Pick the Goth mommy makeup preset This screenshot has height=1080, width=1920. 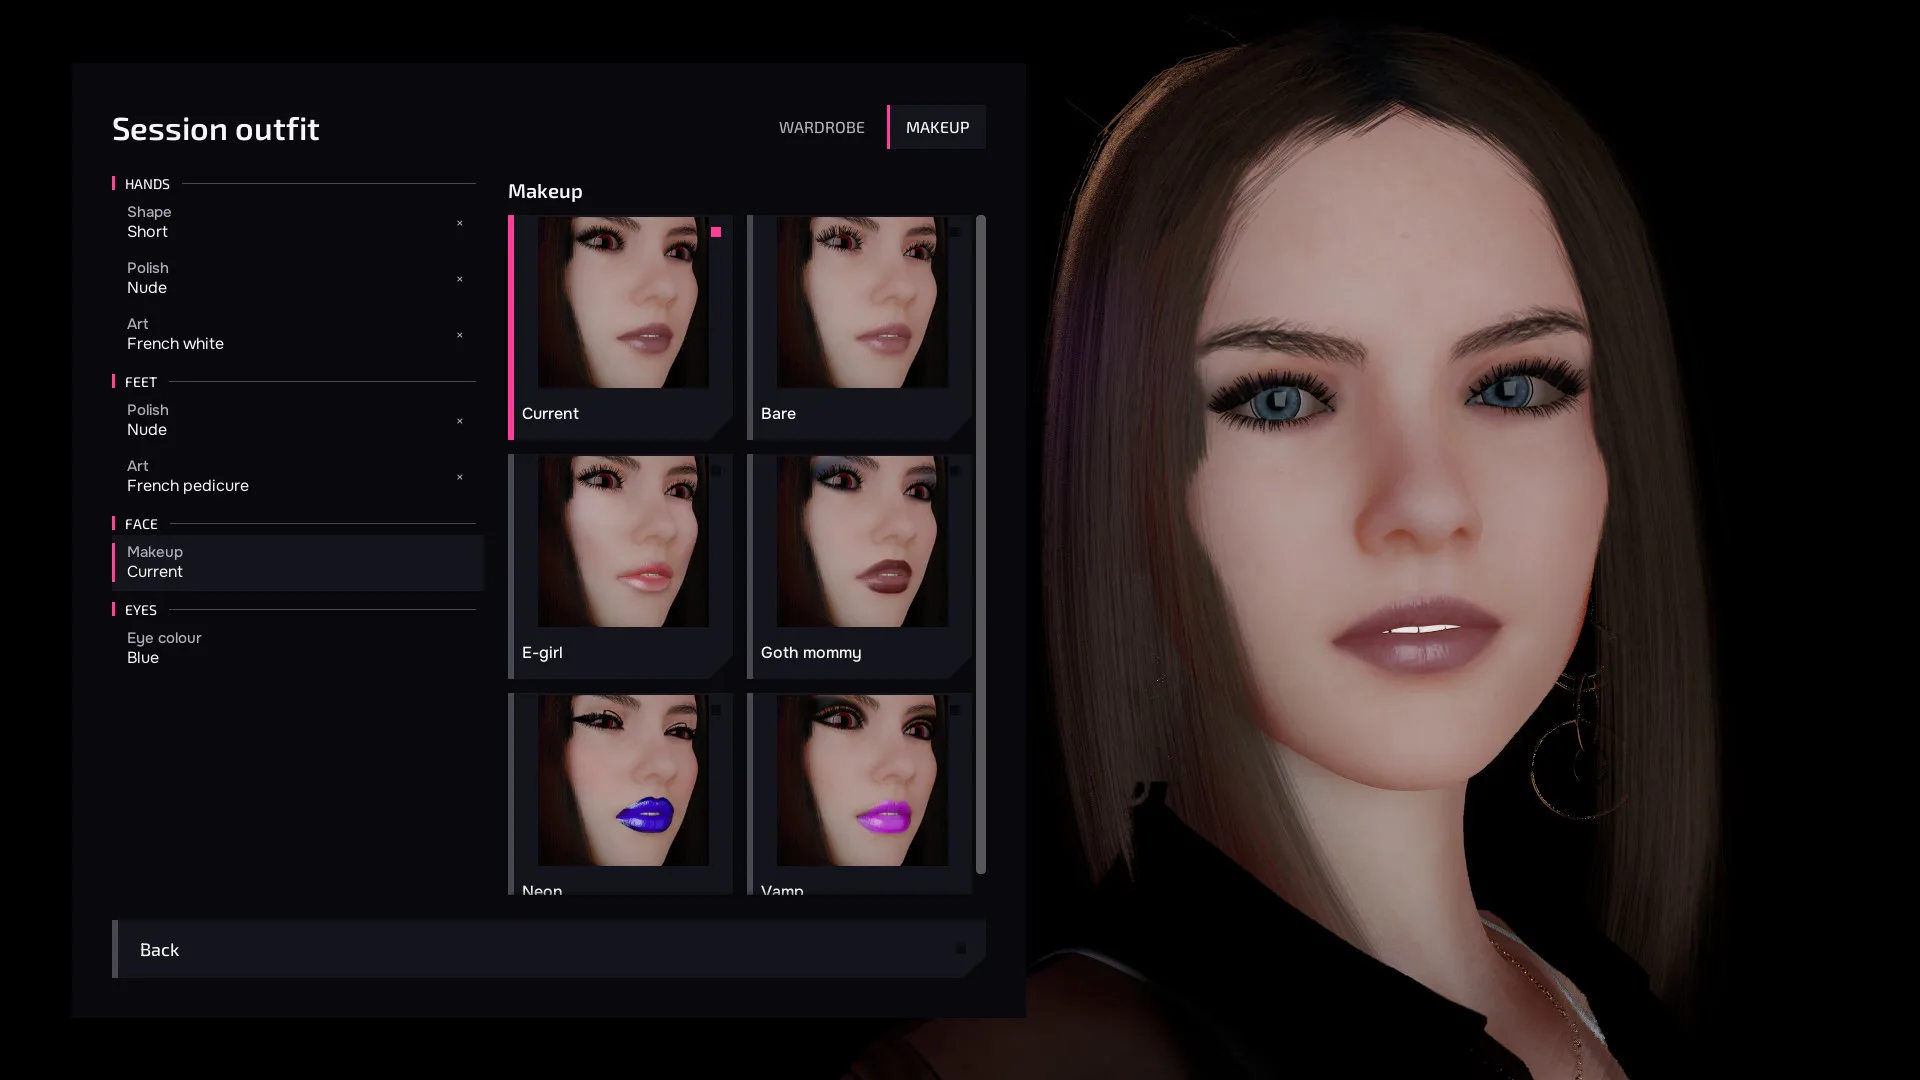point(860,566)
